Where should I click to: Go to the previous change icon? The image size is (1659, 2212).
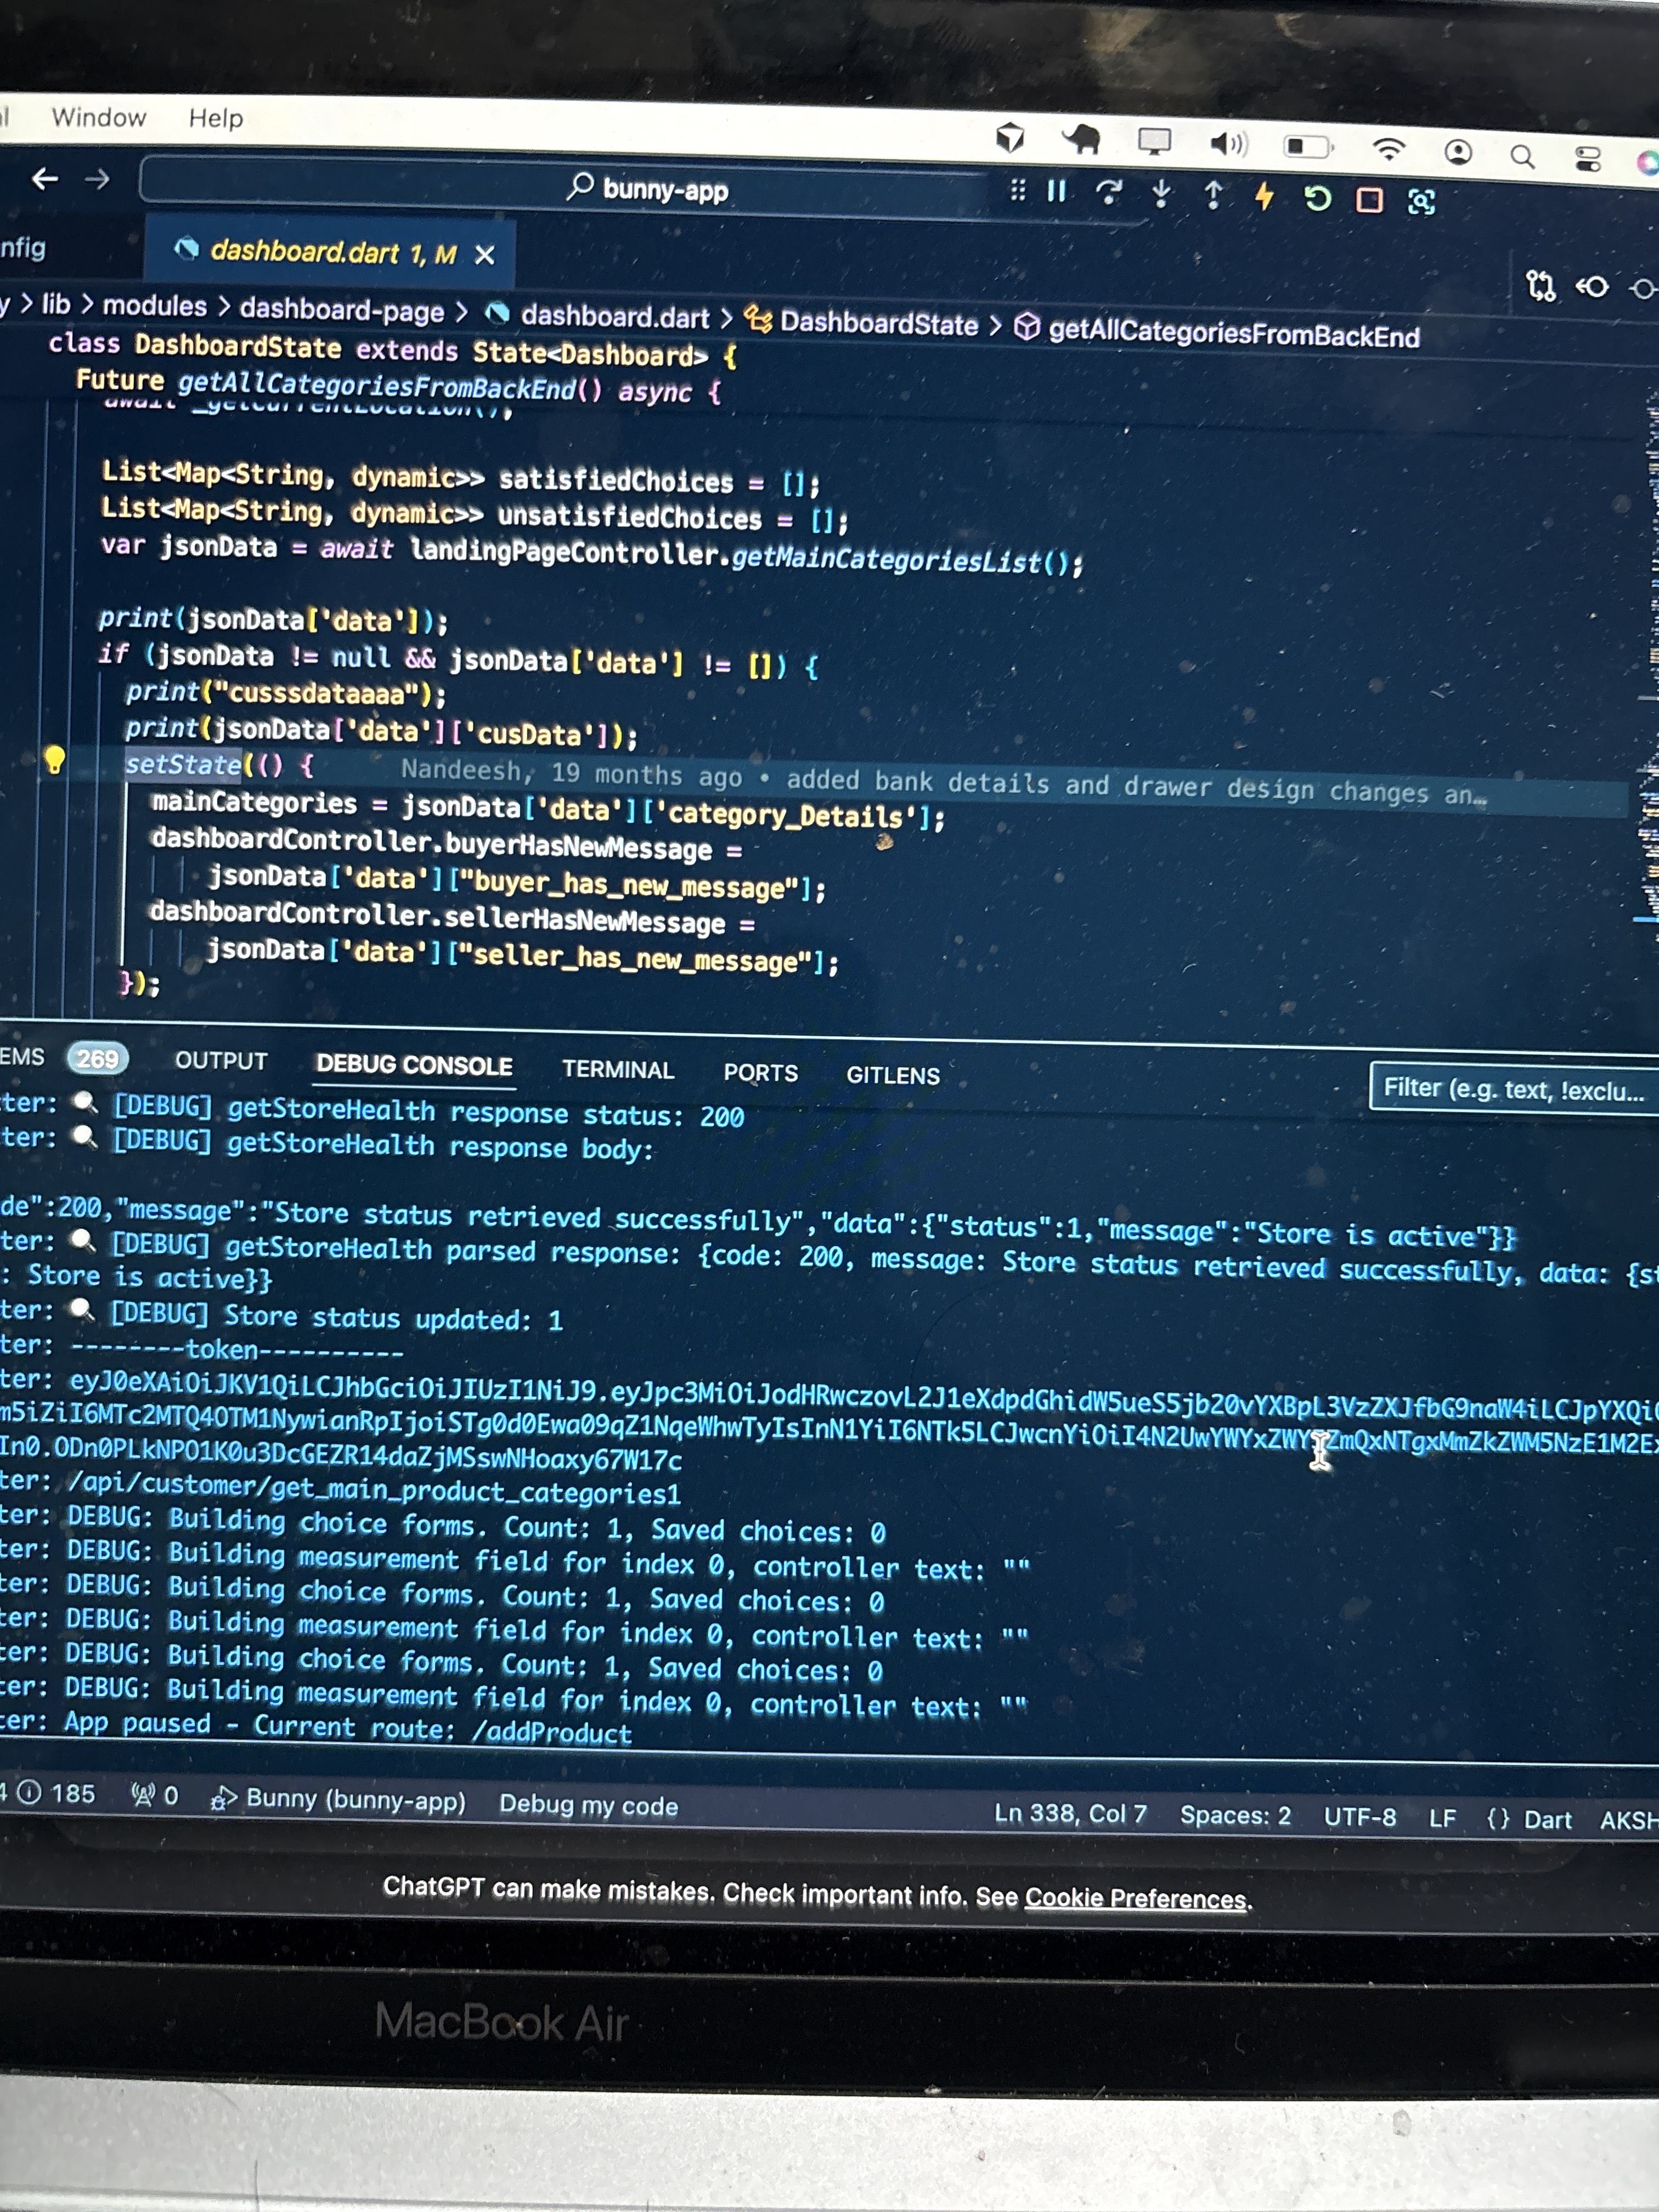tap(1592, 288)
